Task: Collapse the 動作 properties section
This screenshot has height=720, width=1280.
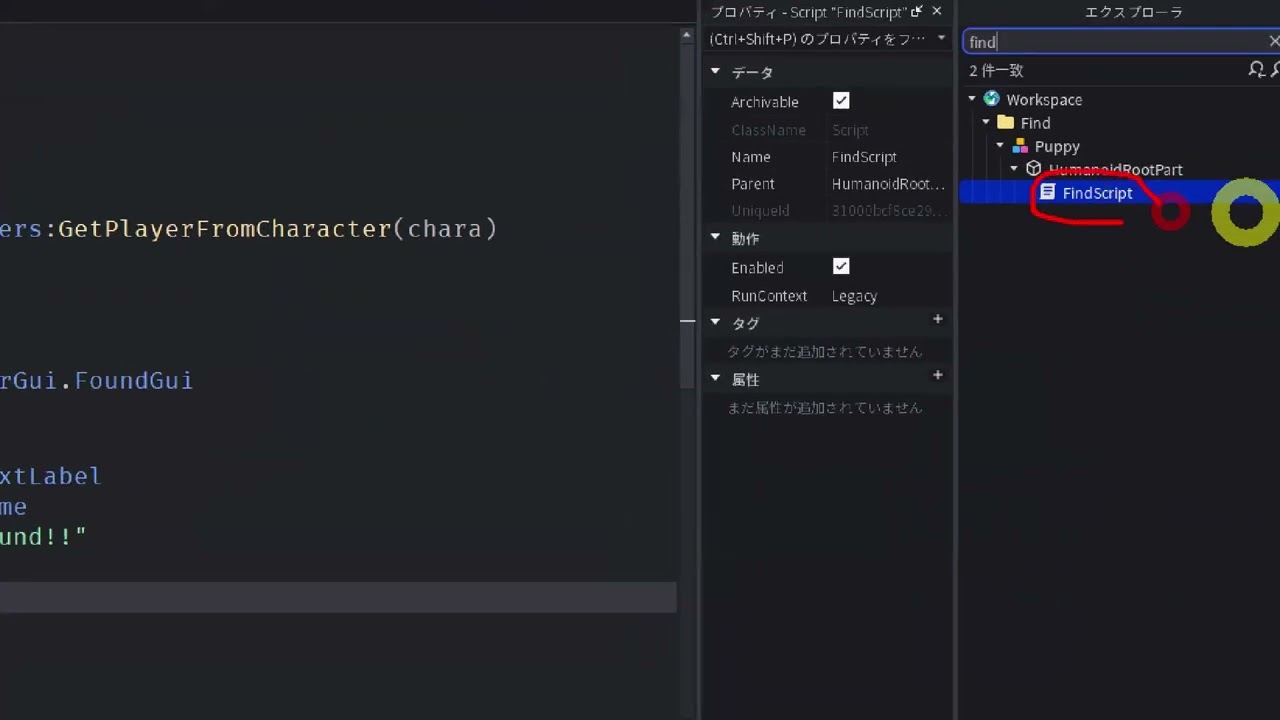Action: [x=715, y=238]
